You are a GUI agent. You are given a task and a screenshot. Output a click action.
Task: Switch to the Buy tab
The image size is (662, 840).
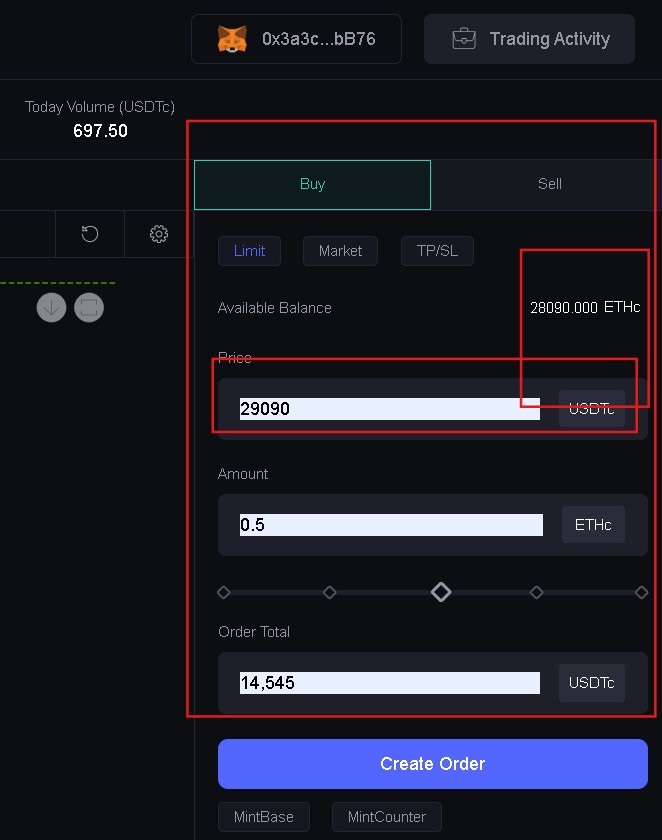click(x=312, y=184)
